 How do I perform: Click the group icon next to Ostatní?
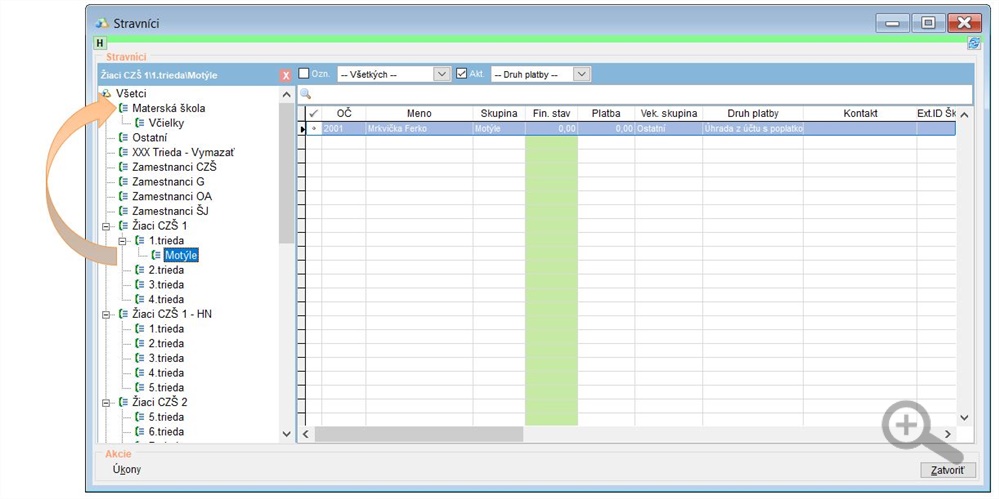123,137
